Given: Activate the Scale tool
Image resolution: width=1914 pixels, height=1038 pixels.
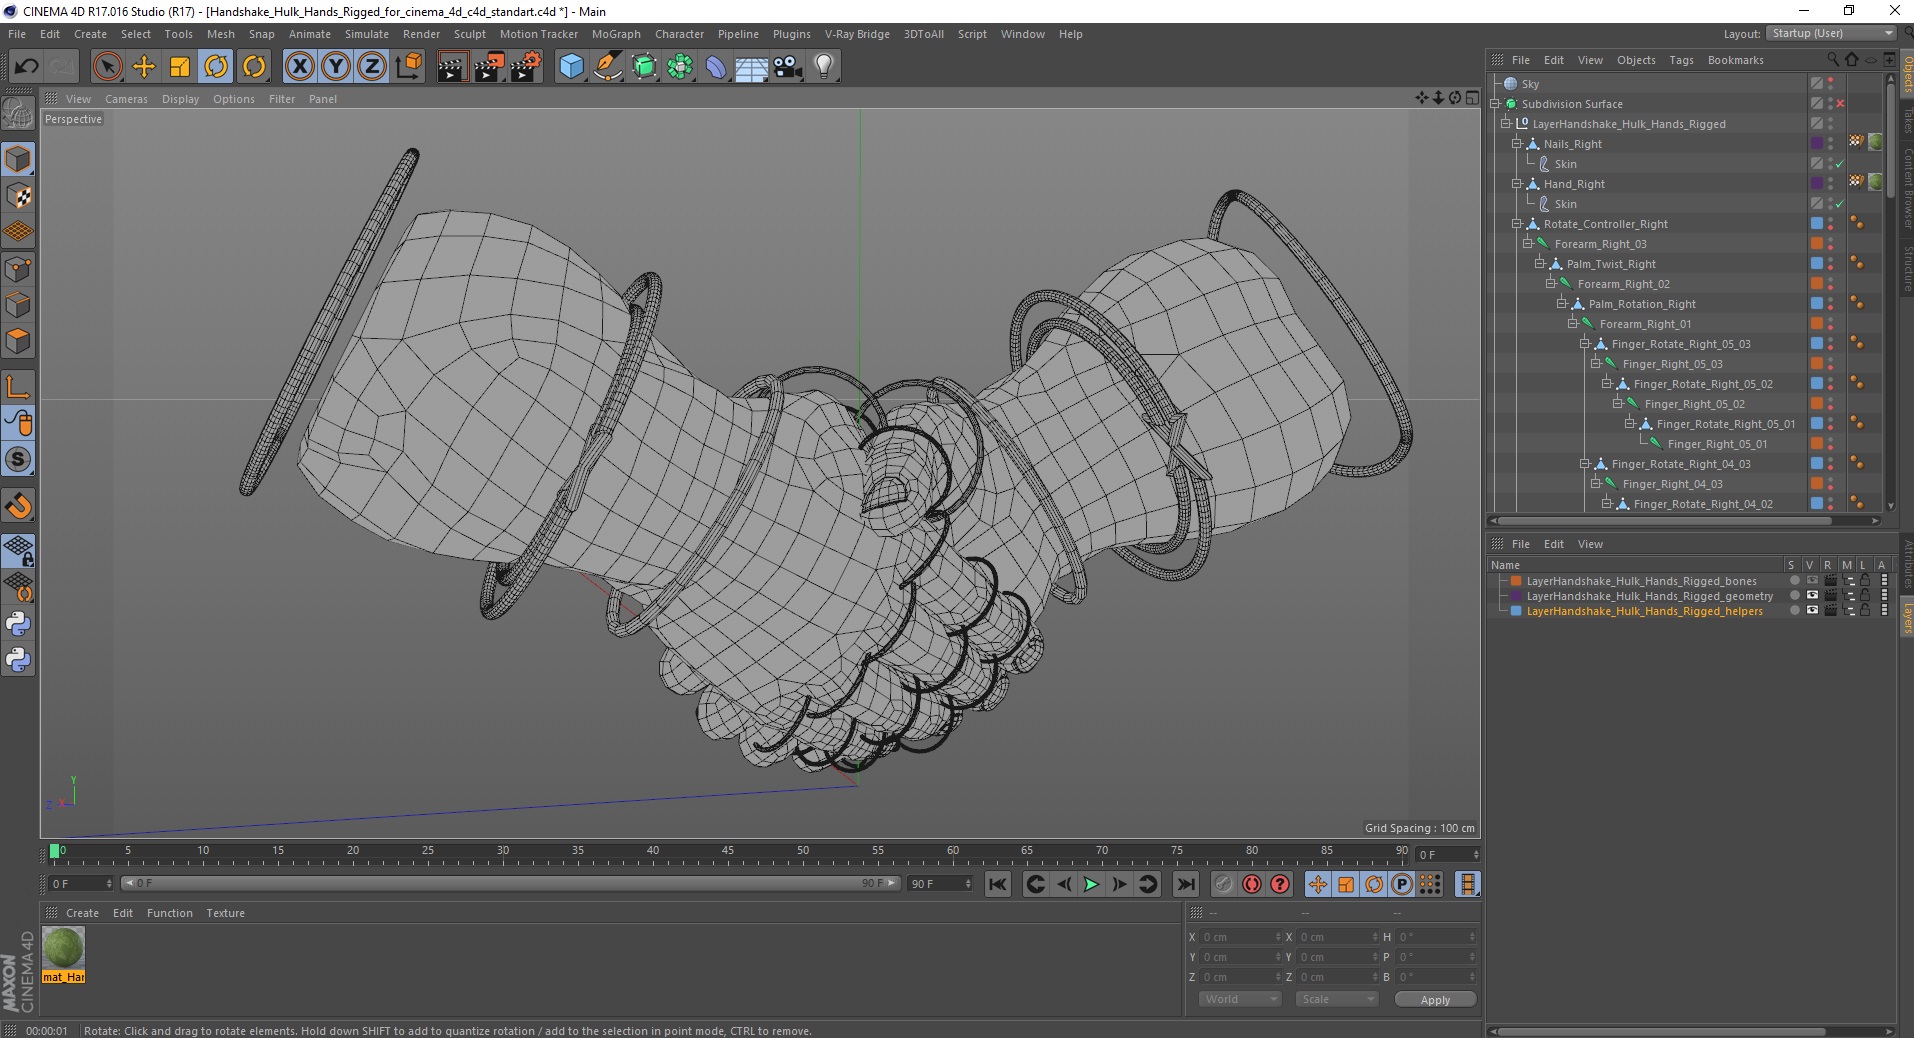Looking at the screenshot, I should point(180,67).
